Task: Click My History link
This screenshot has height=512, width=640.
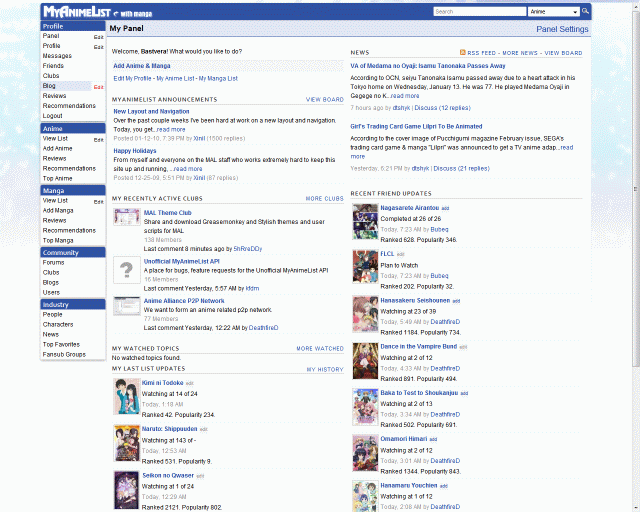Action: click(x=325, y=369)
